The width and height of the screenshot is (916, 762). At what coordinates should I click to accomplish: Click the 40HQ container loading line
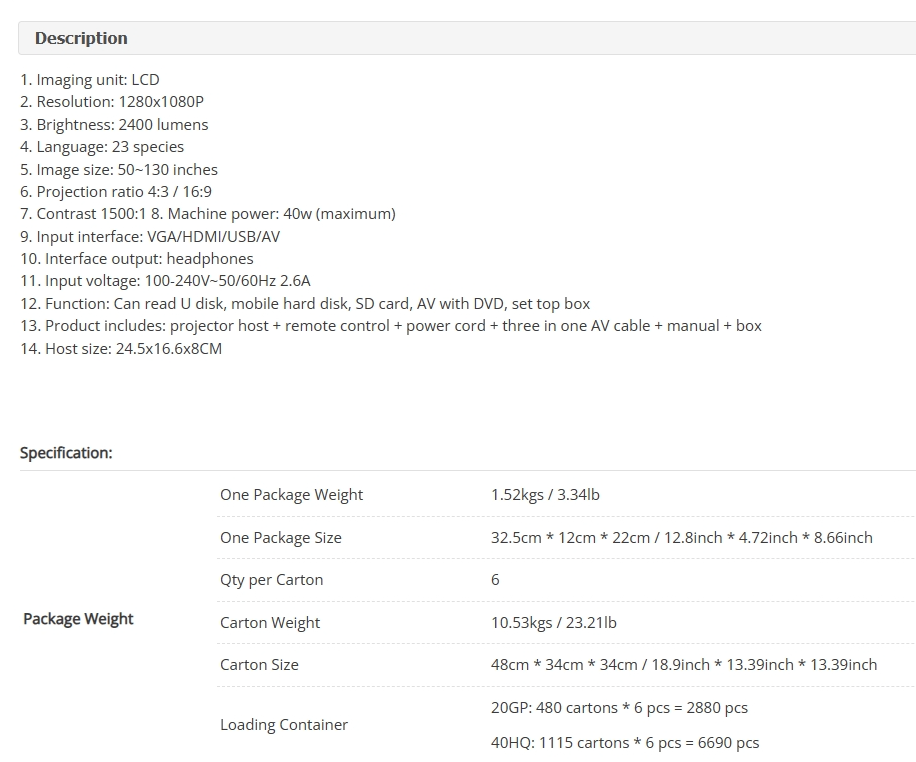625,743
